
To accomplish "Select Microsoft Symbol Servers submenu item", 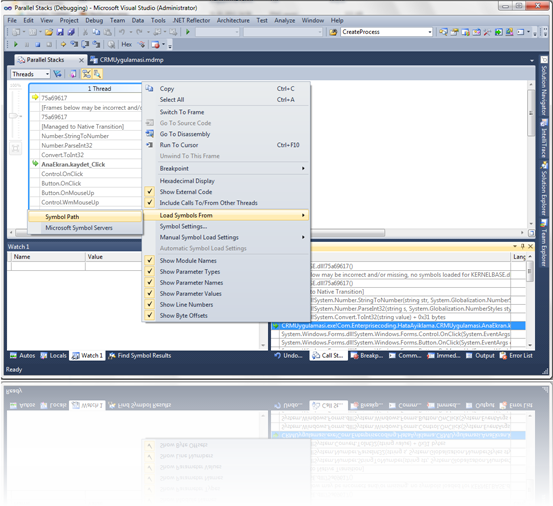I will pos(85,228).
